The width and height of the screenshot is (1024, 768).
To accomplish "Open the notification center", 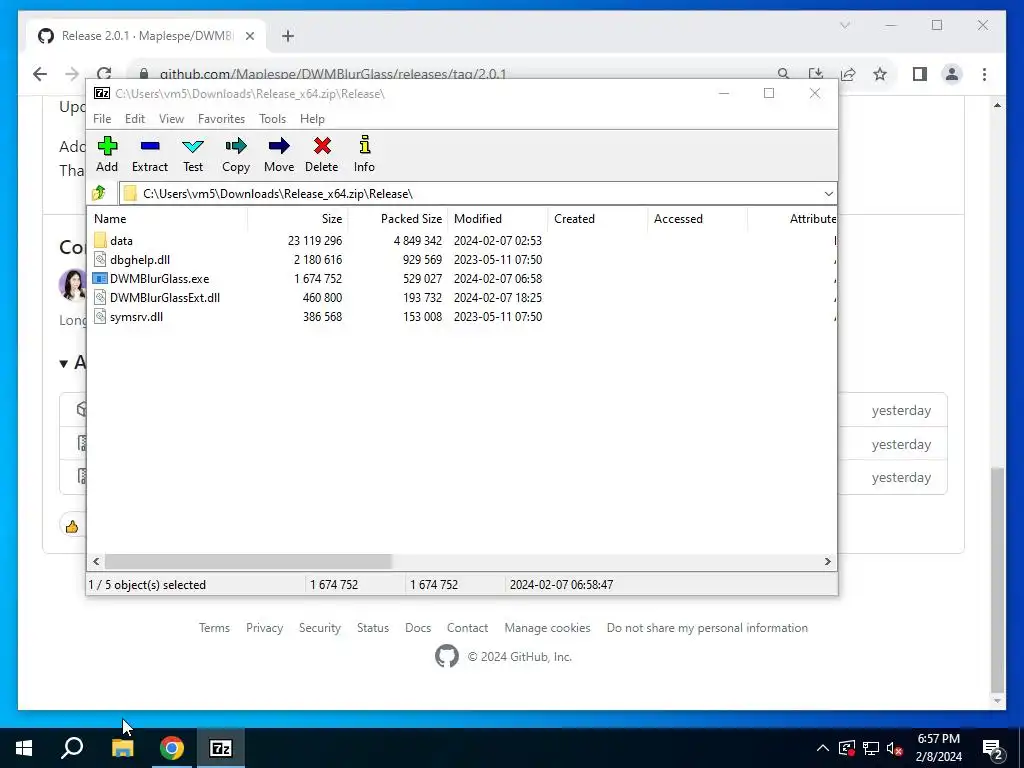I will pyautogui.click(x=993, y=748).
